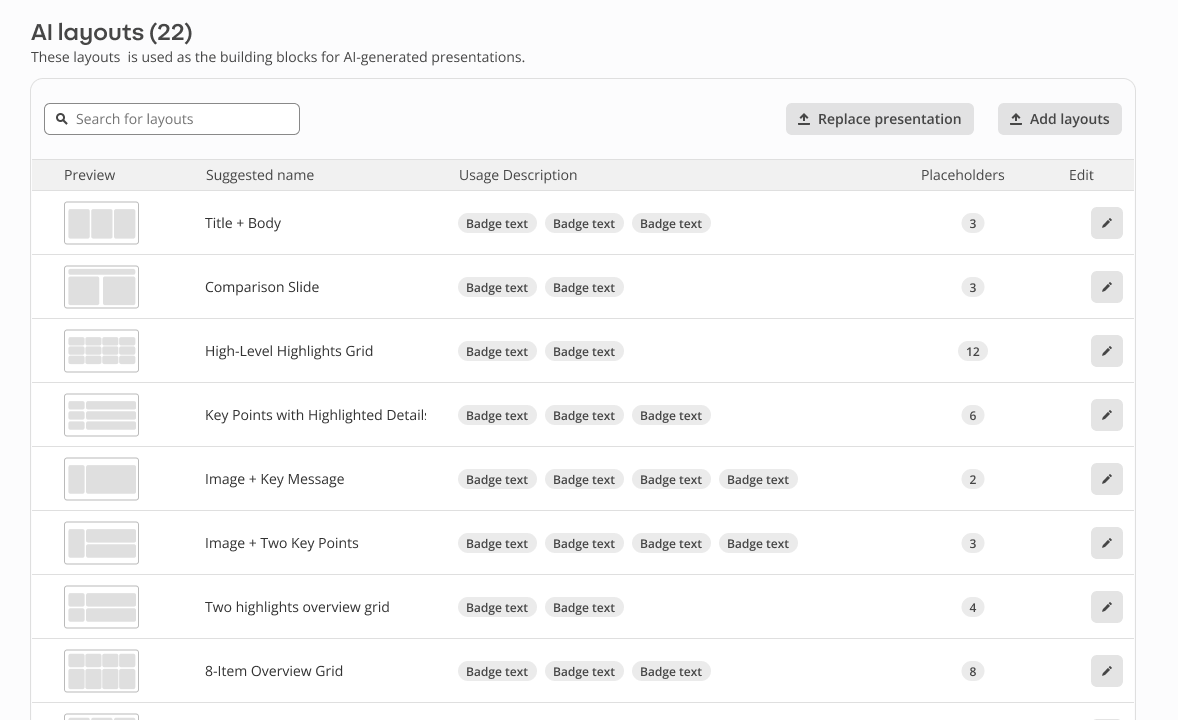Screen dimensions: 1178x720
Task: Click third Badge text in 8-Item Overview Grid row
Action: tap(671, 670)
